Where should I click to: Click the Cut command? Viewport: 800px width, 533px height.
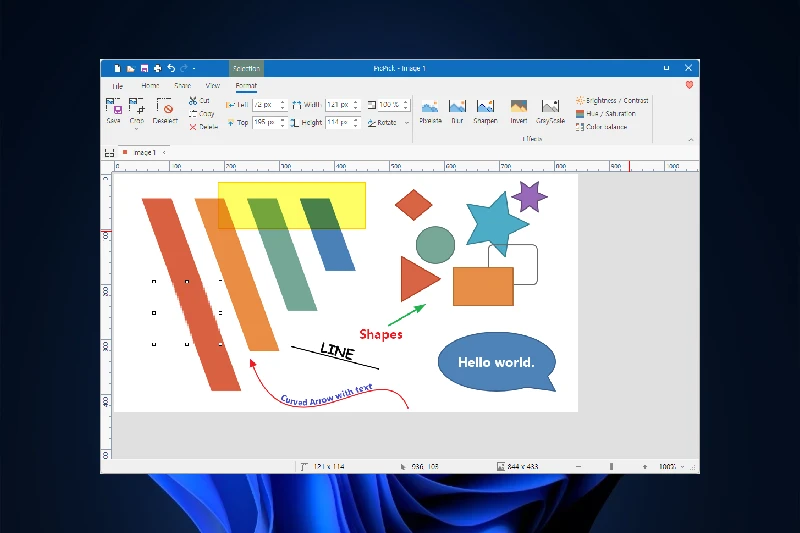pos(199,101)
